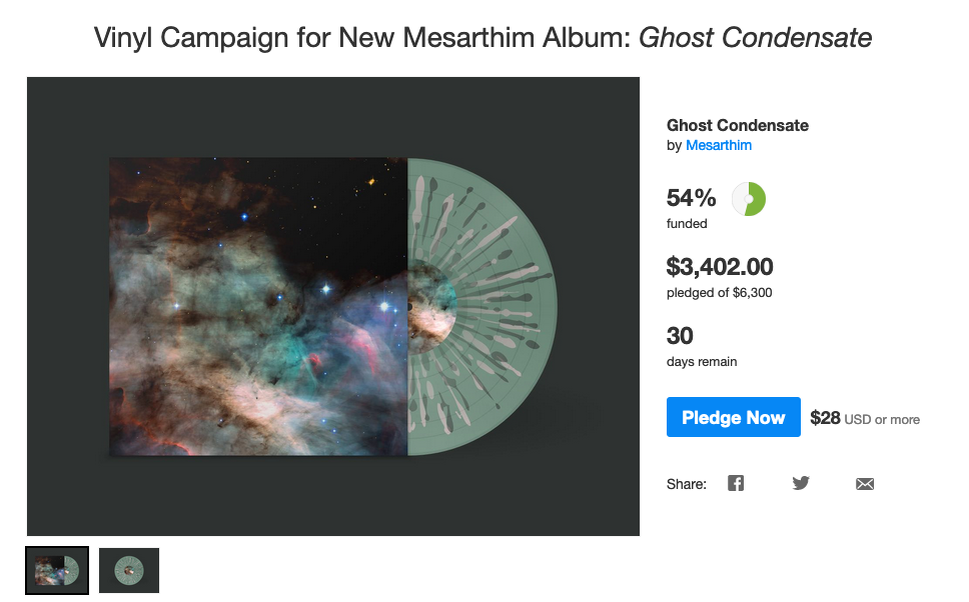
Task: Select the second thumbnail showing vinyl only
Action: pos(129,570)
